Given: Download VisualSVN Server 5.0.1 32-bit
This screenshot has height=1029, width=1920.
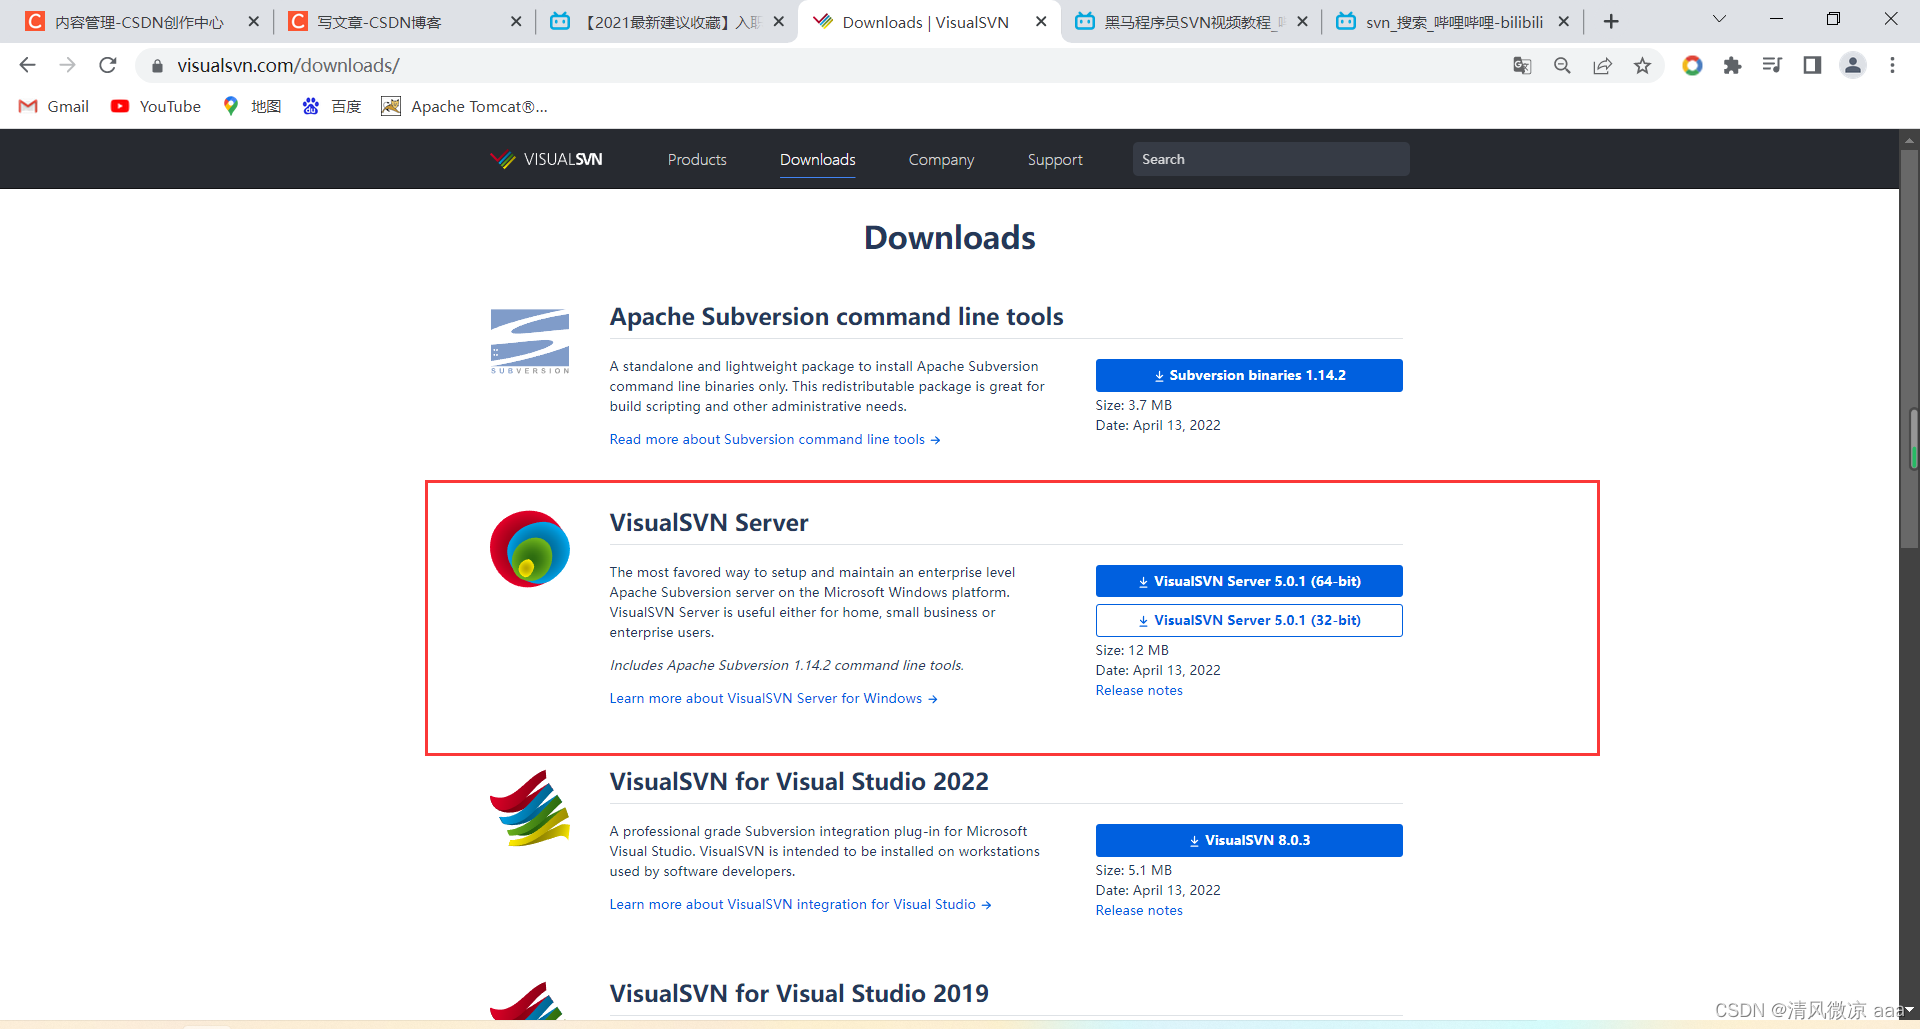Looking at the screenshot, I should click(1249, 620).
